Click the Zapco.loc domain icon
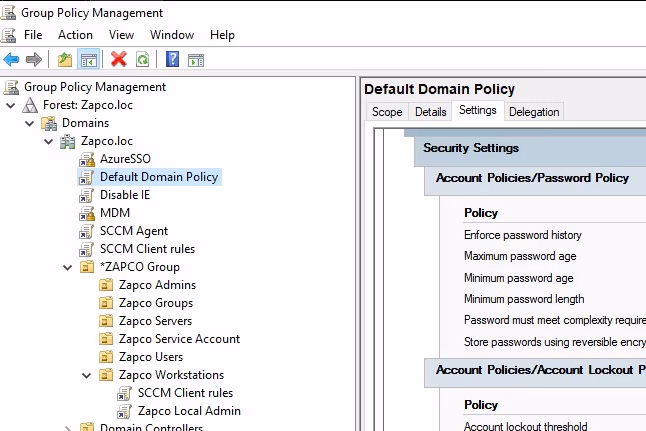This screenshot has height=431, width=646. click(x=68, y=141)
